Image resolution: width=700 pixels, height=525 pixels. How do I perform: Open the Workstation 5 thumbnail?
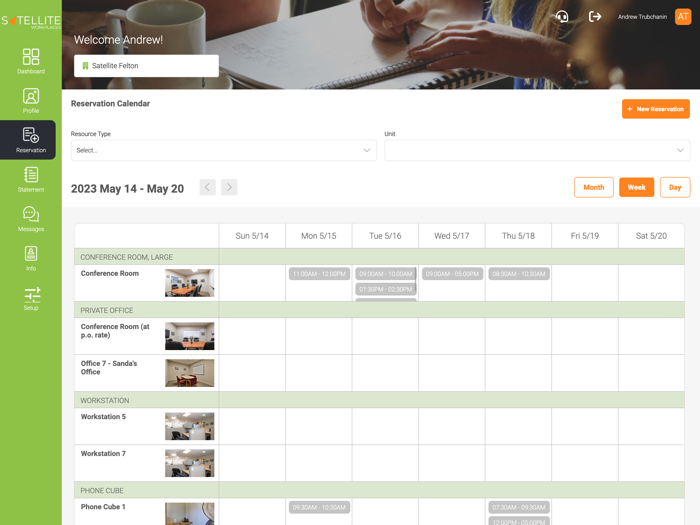190,426
